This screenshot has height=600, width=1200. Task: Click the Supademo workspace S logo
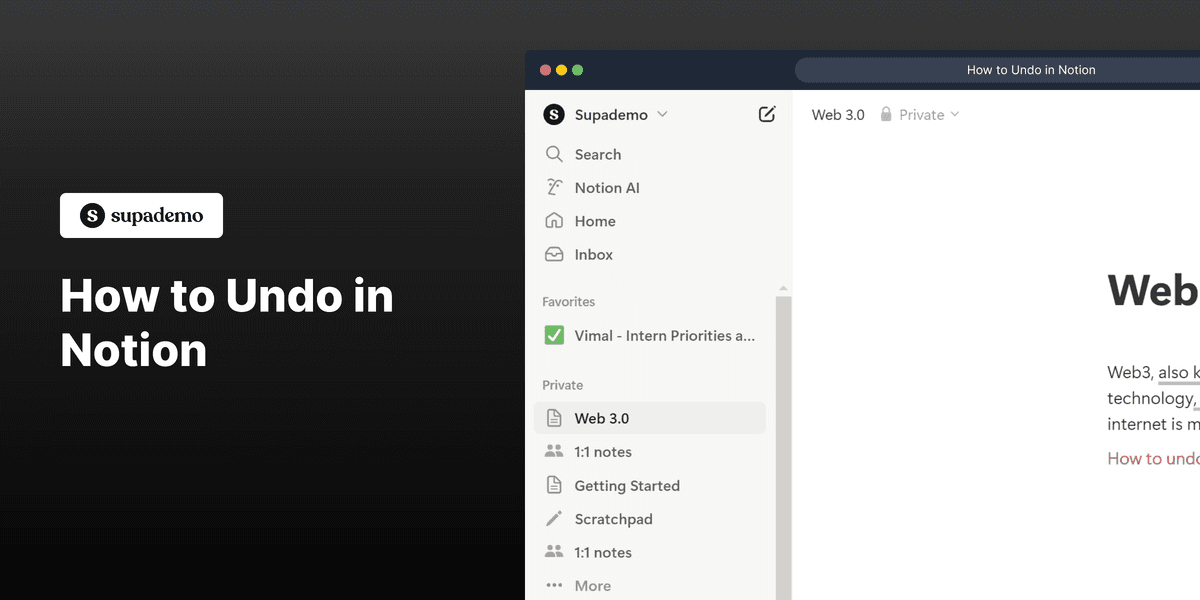(x=554, y=114)
